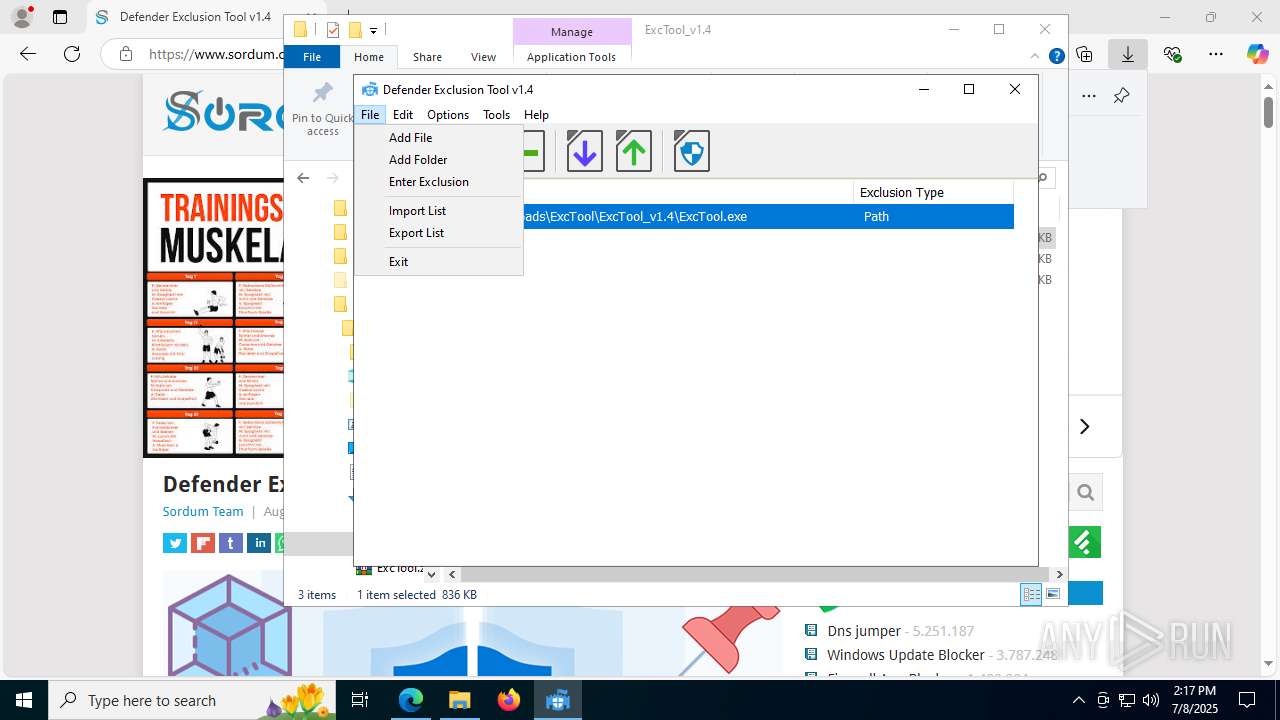Choose Add Folder from the File menu
This screenshot has height=720, width=1280.
pyautogui.click(x=418, y=160)
